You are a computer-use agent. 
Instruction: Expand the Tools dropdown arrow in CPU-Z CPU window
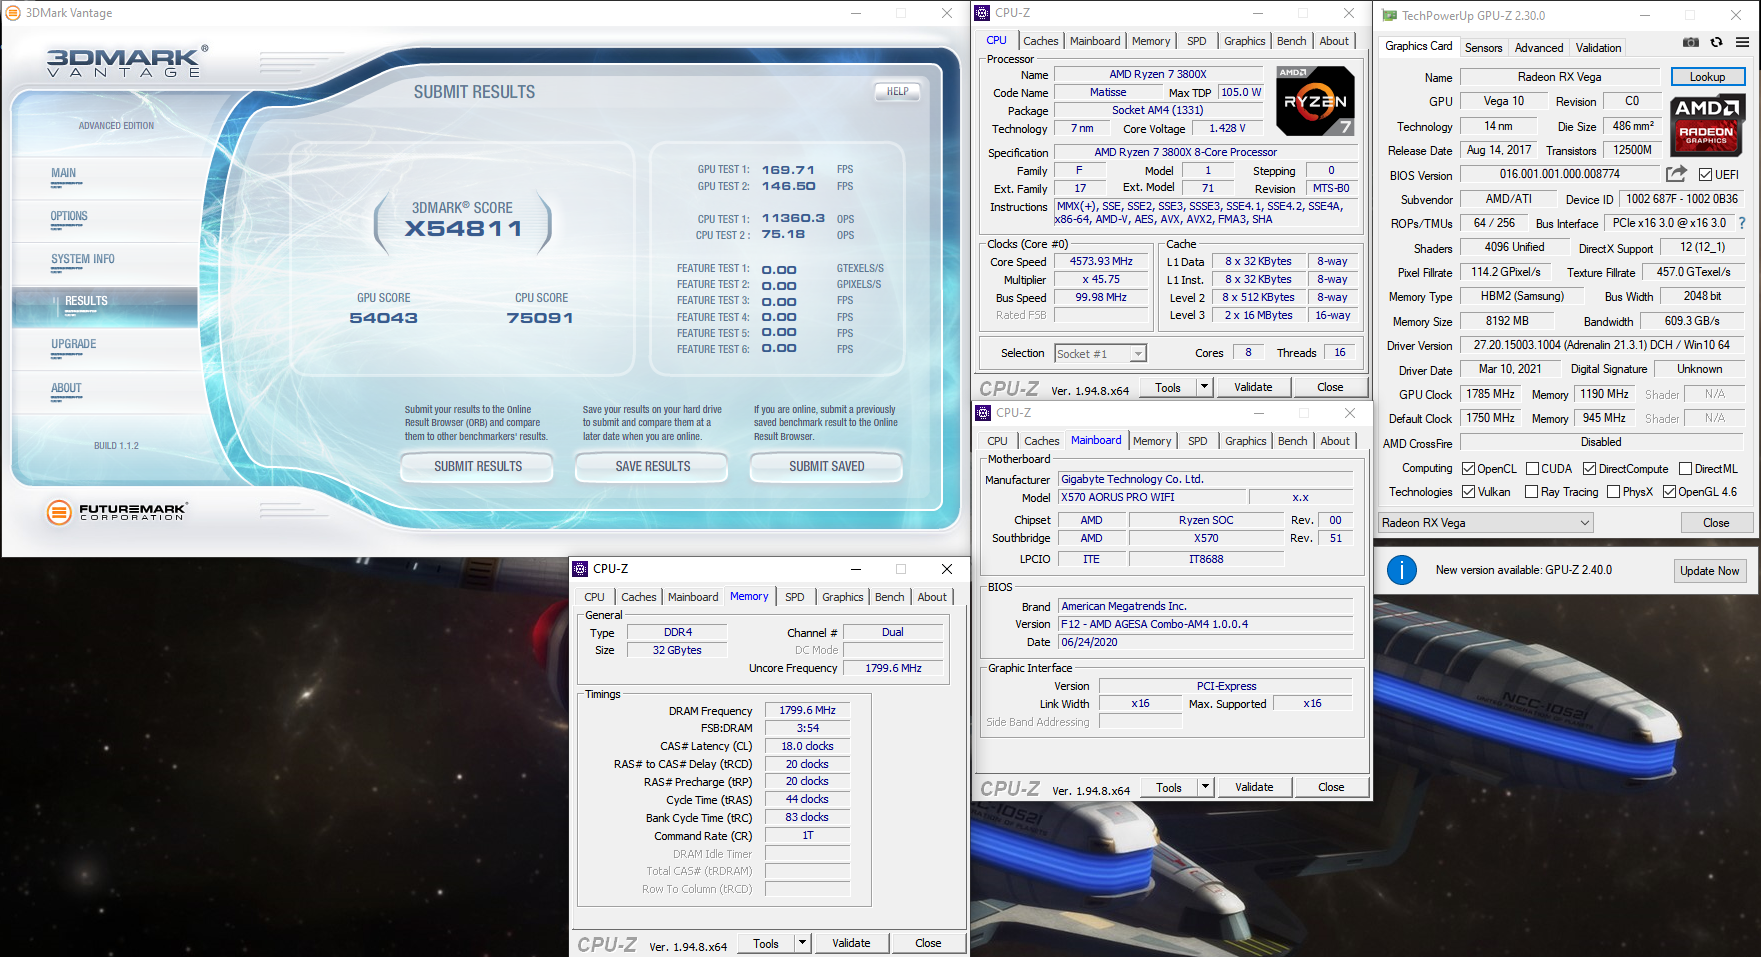pos(1204,387)
